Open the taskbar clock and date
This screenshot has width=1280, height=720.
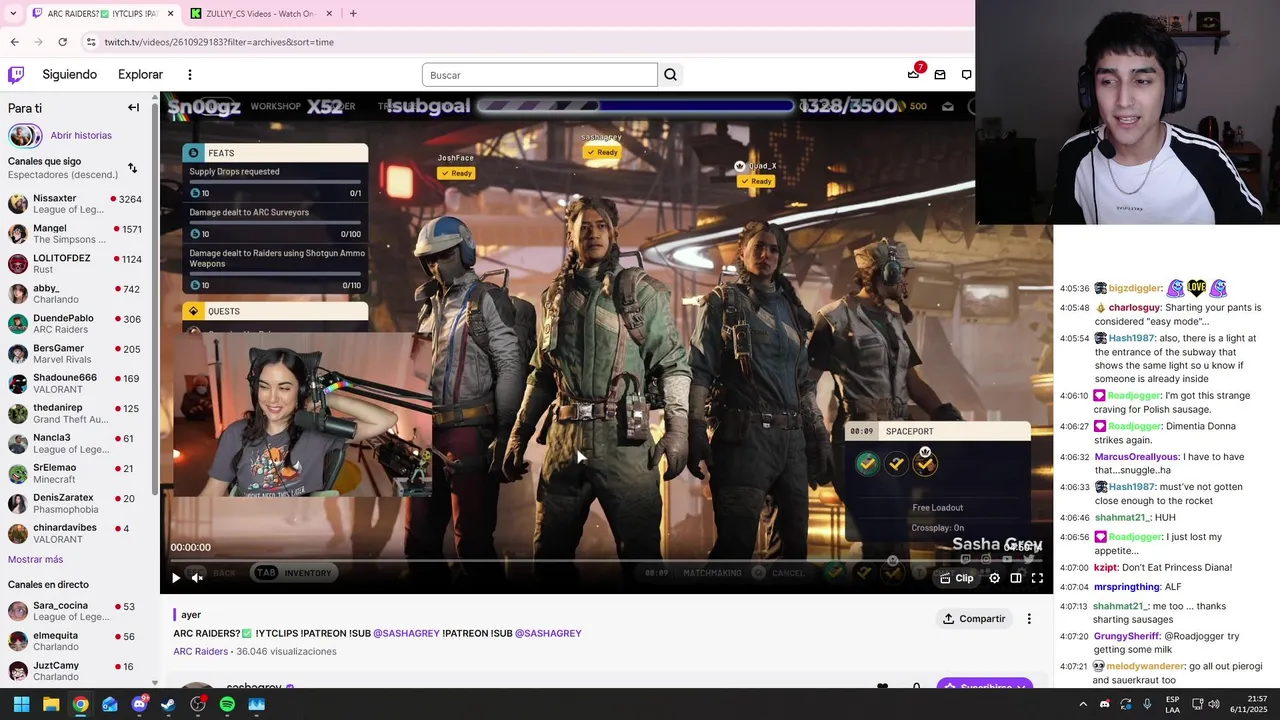[1249, 704]
